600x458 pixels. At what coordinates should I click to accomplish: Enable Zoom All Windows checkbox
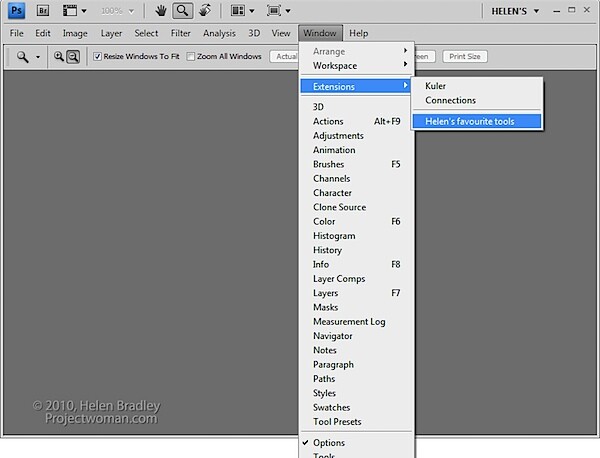[190, 57]
